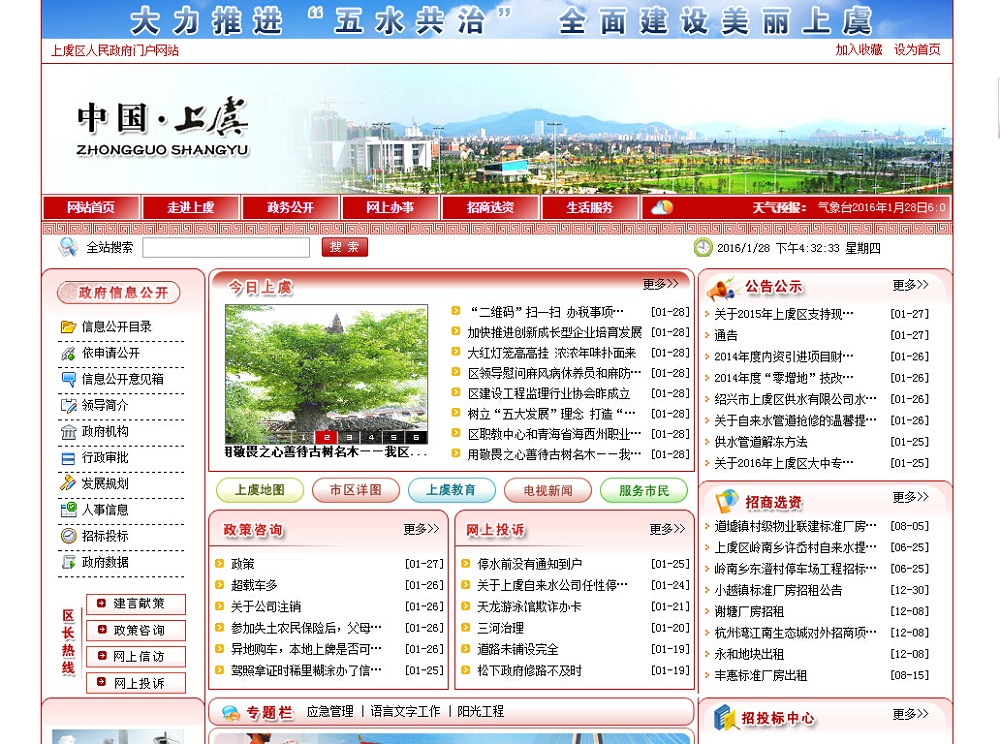Jump to slide 4 in photo carousel
The width and height of the screenshot is (1000, 744).
pos(370,437)
